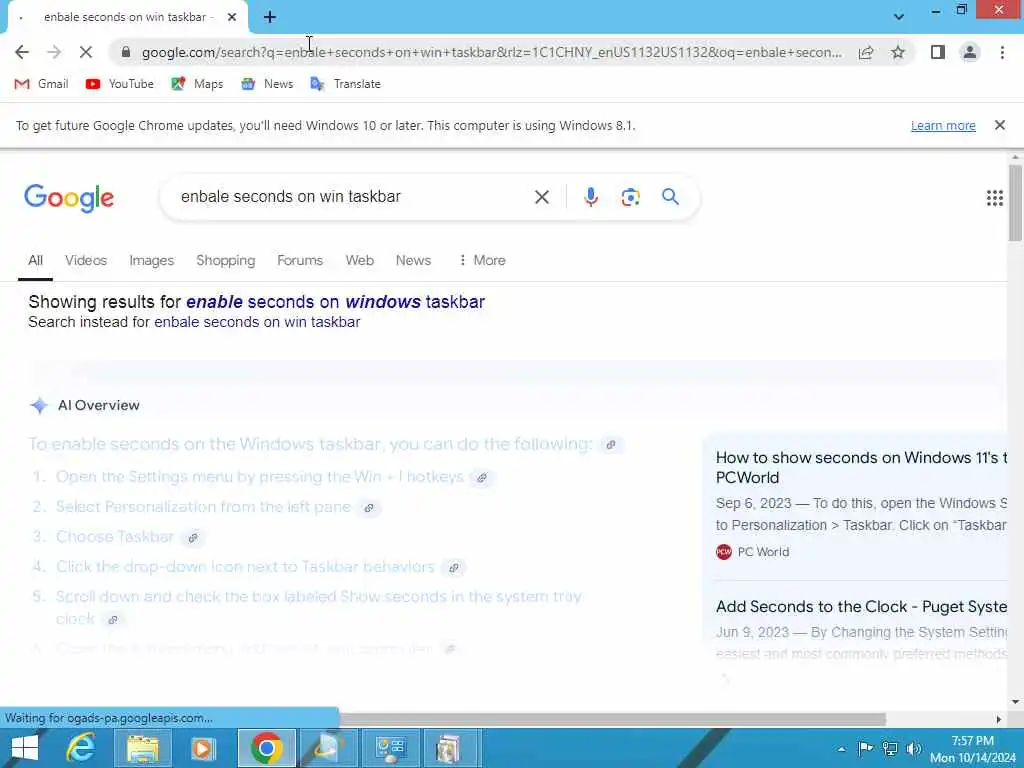Search by image with Google Lens
This screenshot has height=768, width=1024.
point(630,197)
